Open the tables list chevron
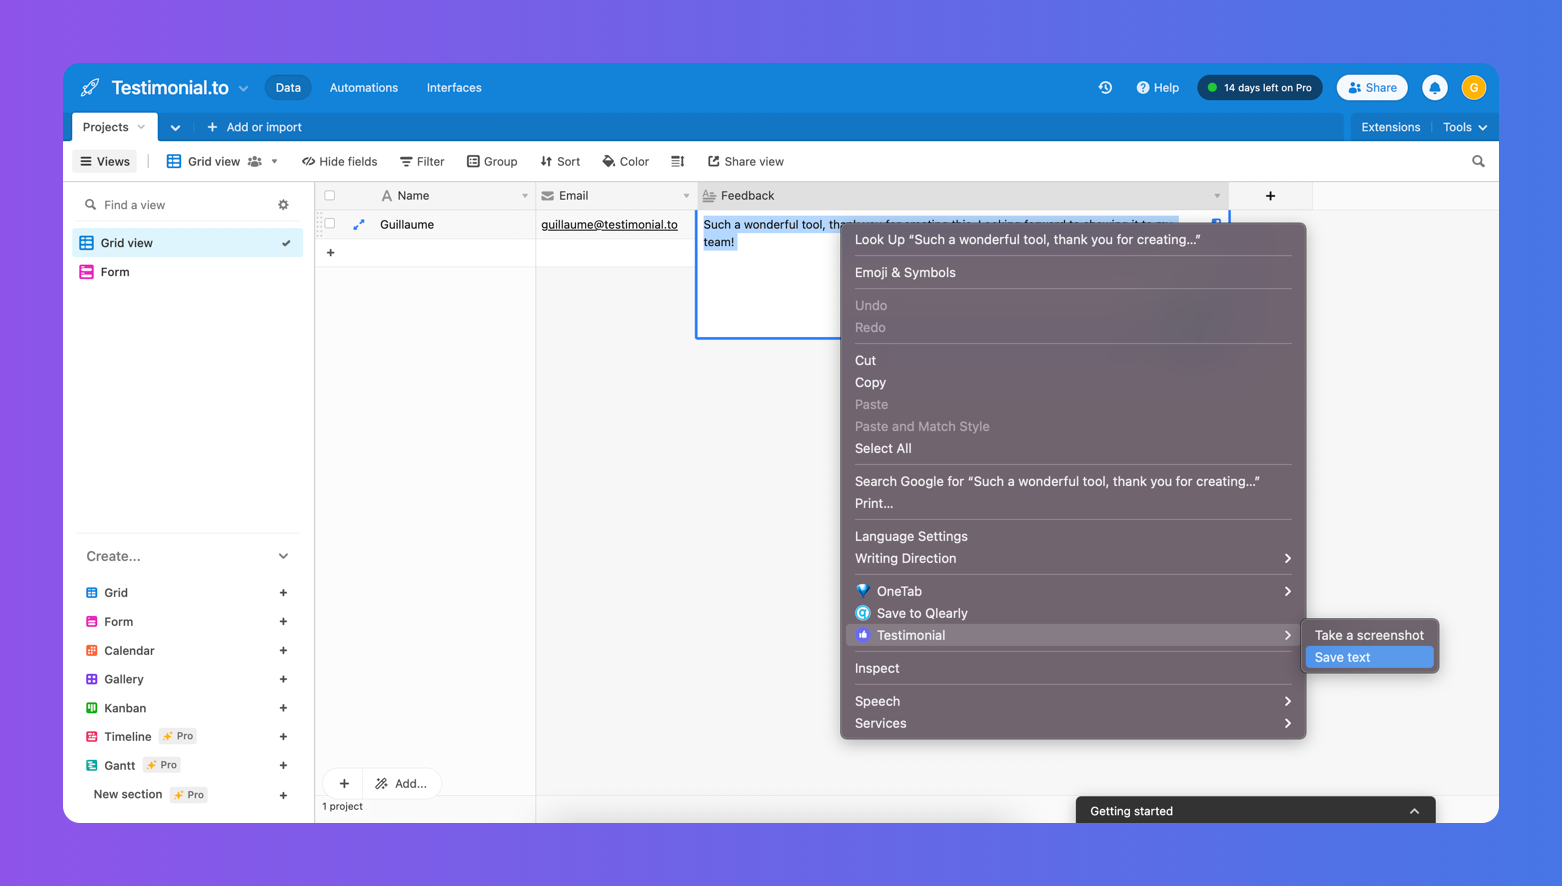The image size is (1562, 886). 175,128
